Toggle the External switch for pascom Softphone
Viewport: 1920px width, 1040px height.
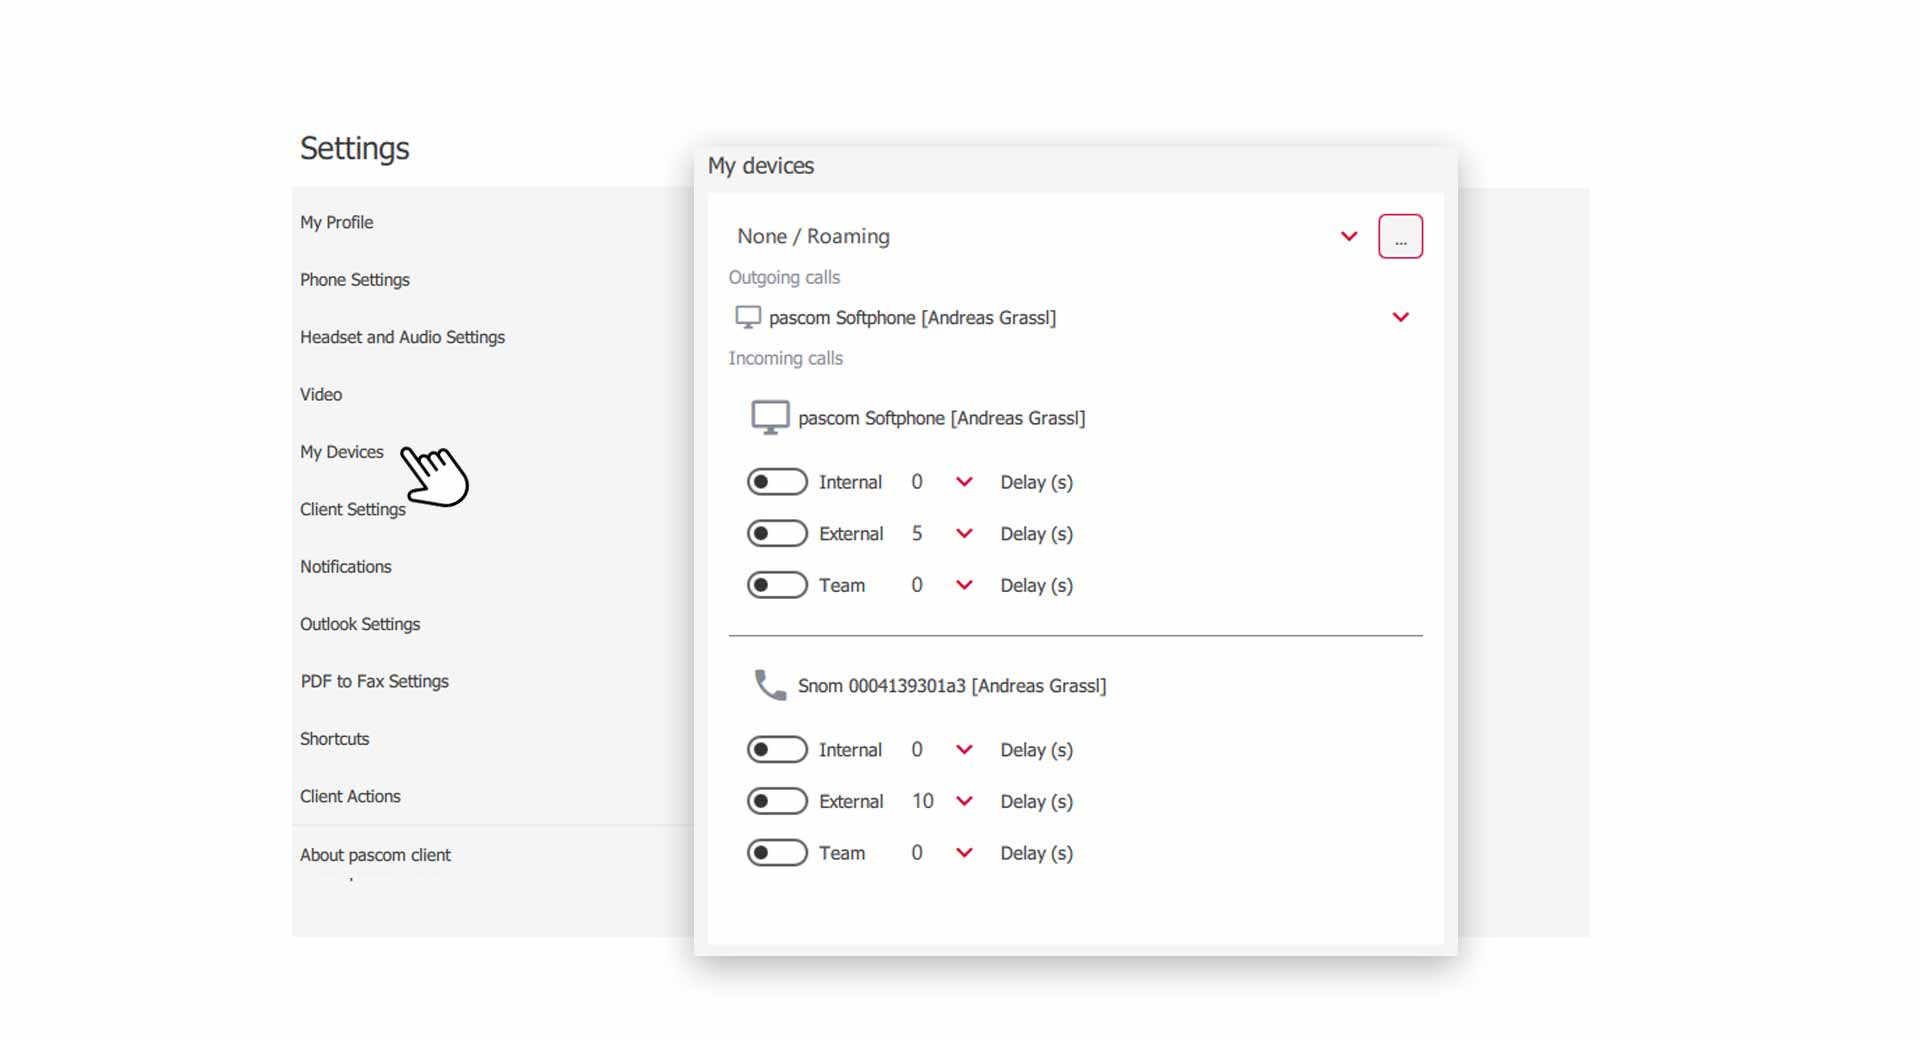pyautogui.click(x=777, y=534)
